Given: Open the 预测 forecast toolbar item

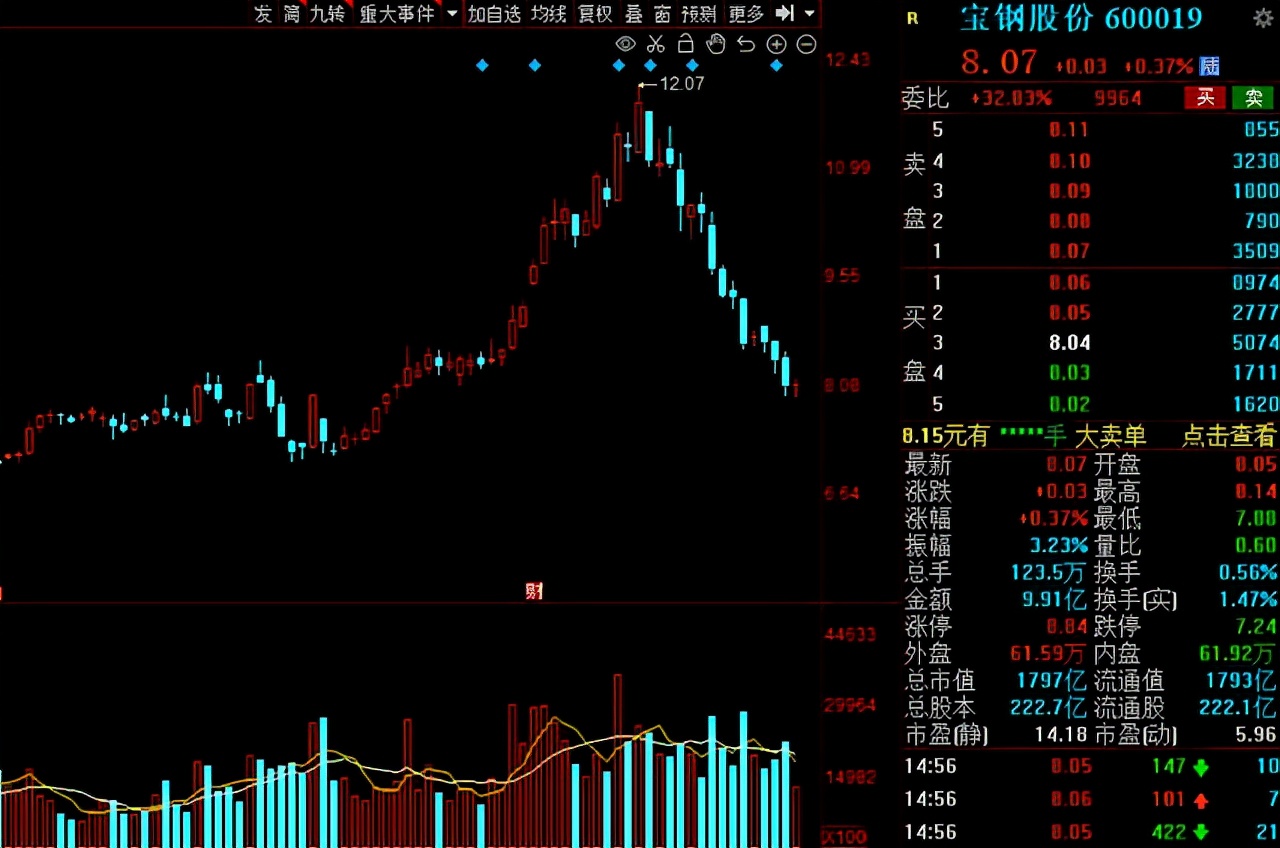Looking at the screenshot, I should [699, 14].
